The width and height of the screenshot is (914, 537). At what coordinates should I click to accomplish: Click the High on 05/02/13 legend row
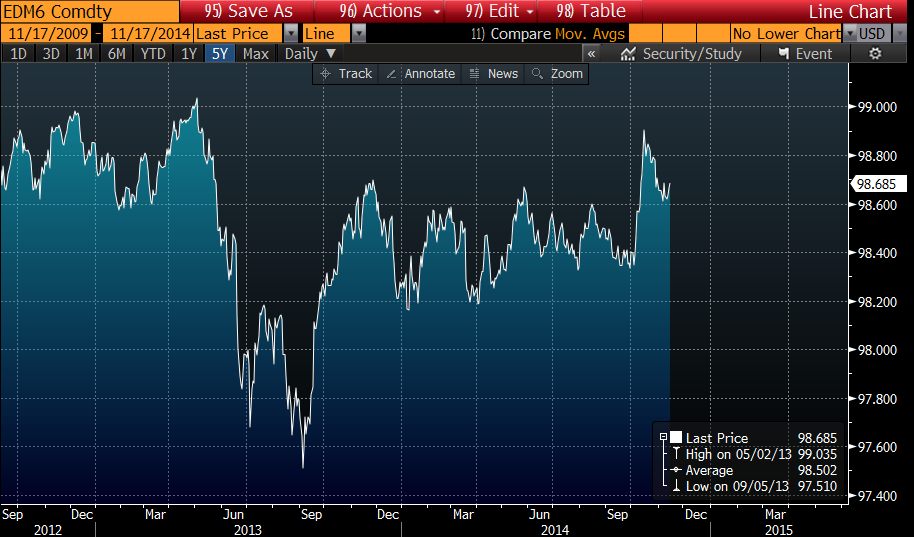(755, 454)
